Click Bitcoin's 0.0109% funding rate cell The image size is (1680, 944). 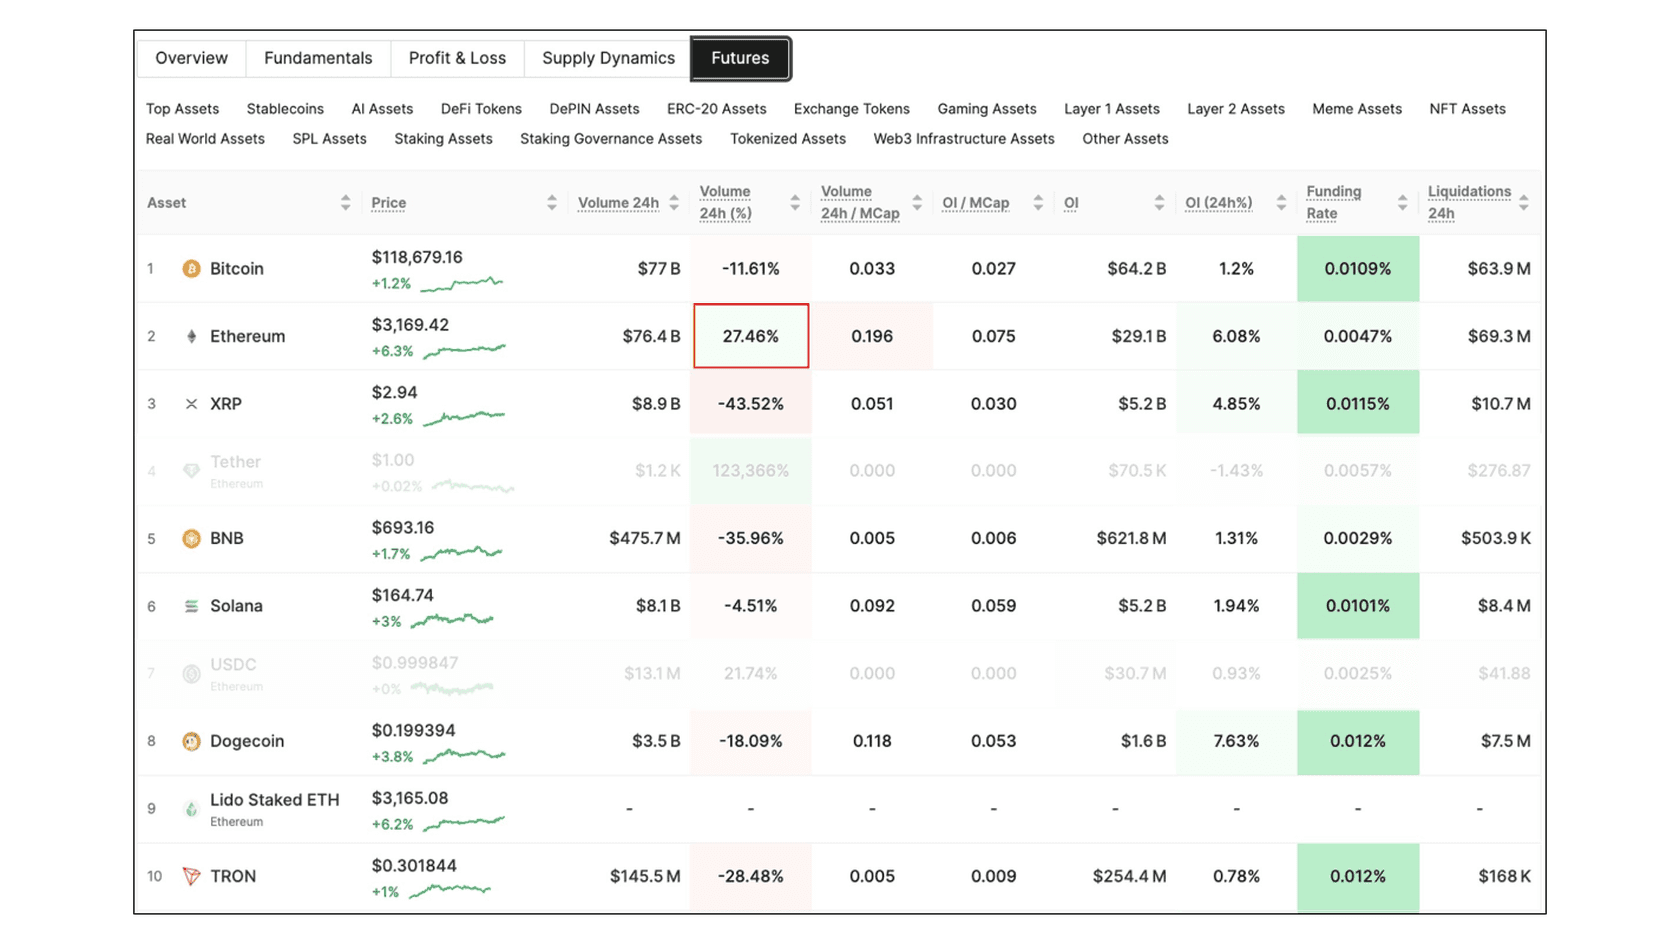[1358, 269]
